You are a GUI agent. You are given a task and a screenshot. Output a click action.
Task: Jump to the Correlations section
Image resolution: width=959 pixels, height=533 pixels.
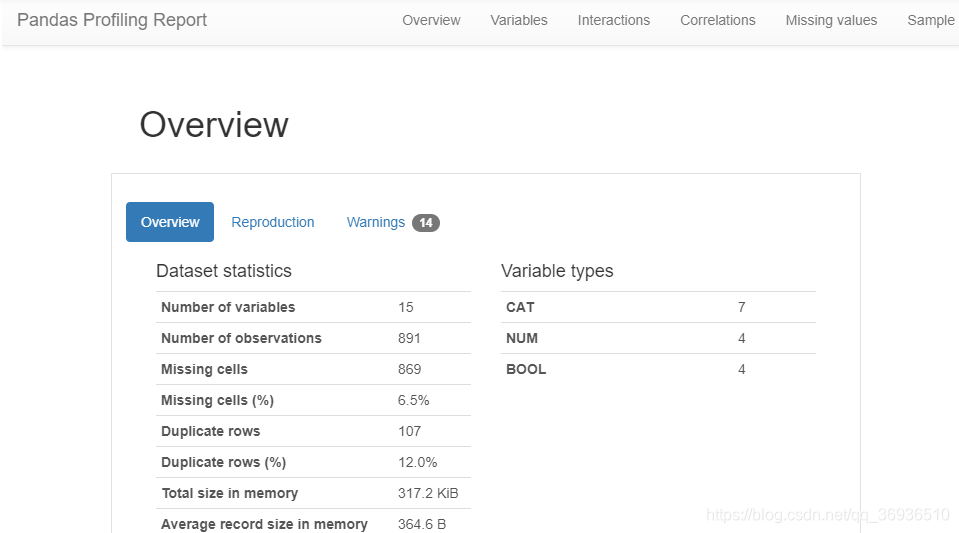[717, 20]
